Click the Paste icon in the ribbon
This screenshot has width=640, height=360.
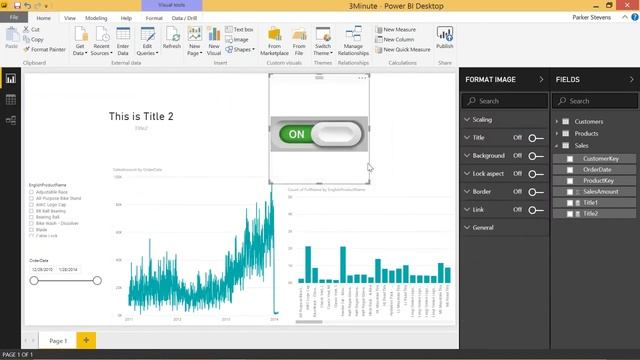pyautogui.click(x=11, y=38)
